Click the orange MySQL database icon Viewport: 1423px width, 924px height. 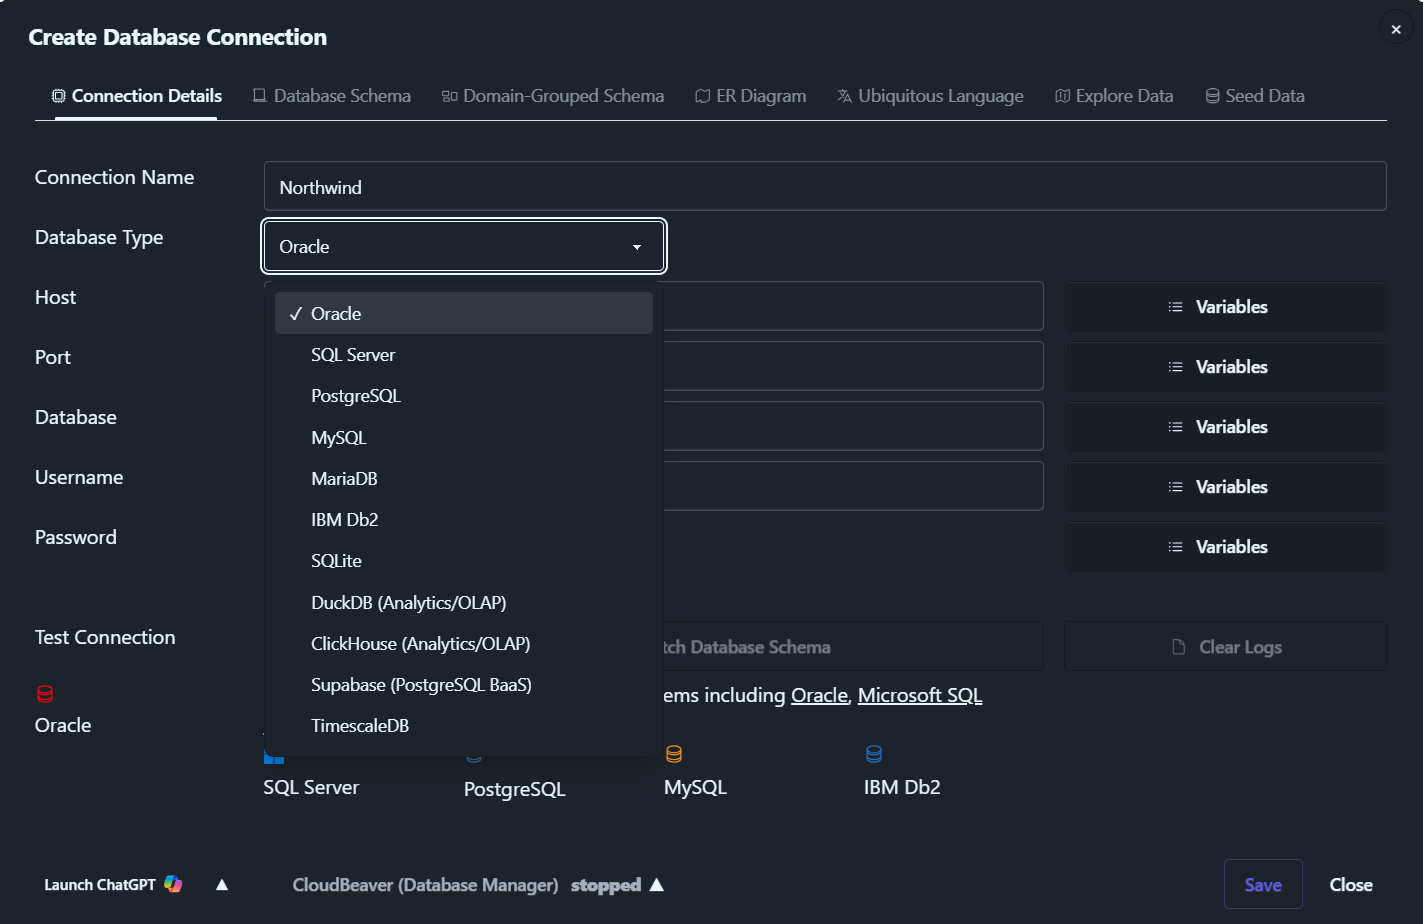(674, 754)
